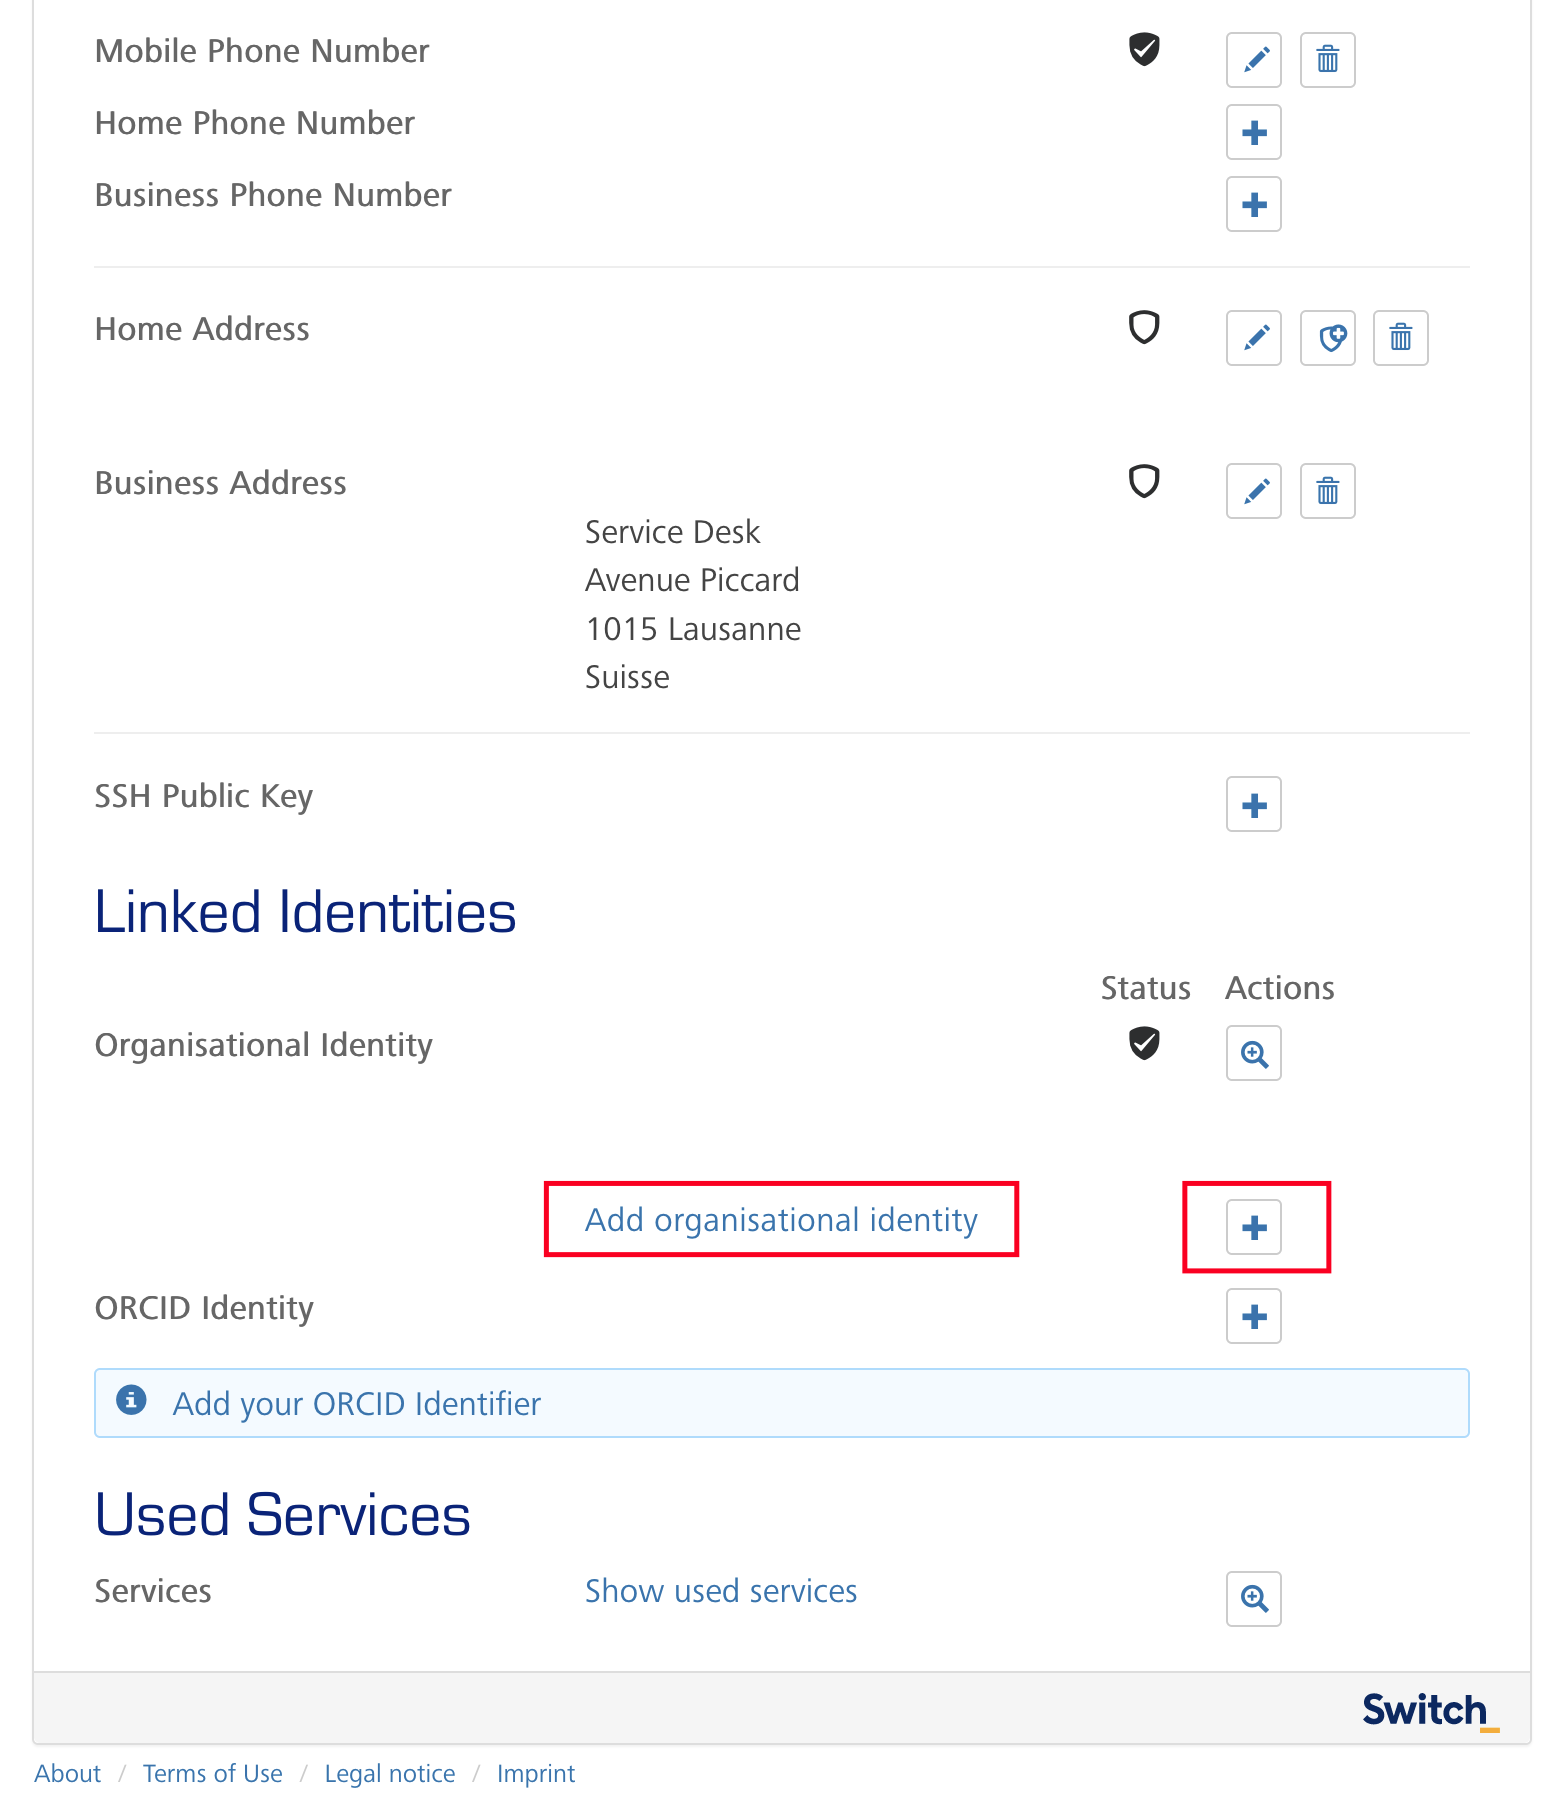Viewport: 1552px width, 1816px height.
Task: Open the Terms of Use page
Action: pos(212,1774)
